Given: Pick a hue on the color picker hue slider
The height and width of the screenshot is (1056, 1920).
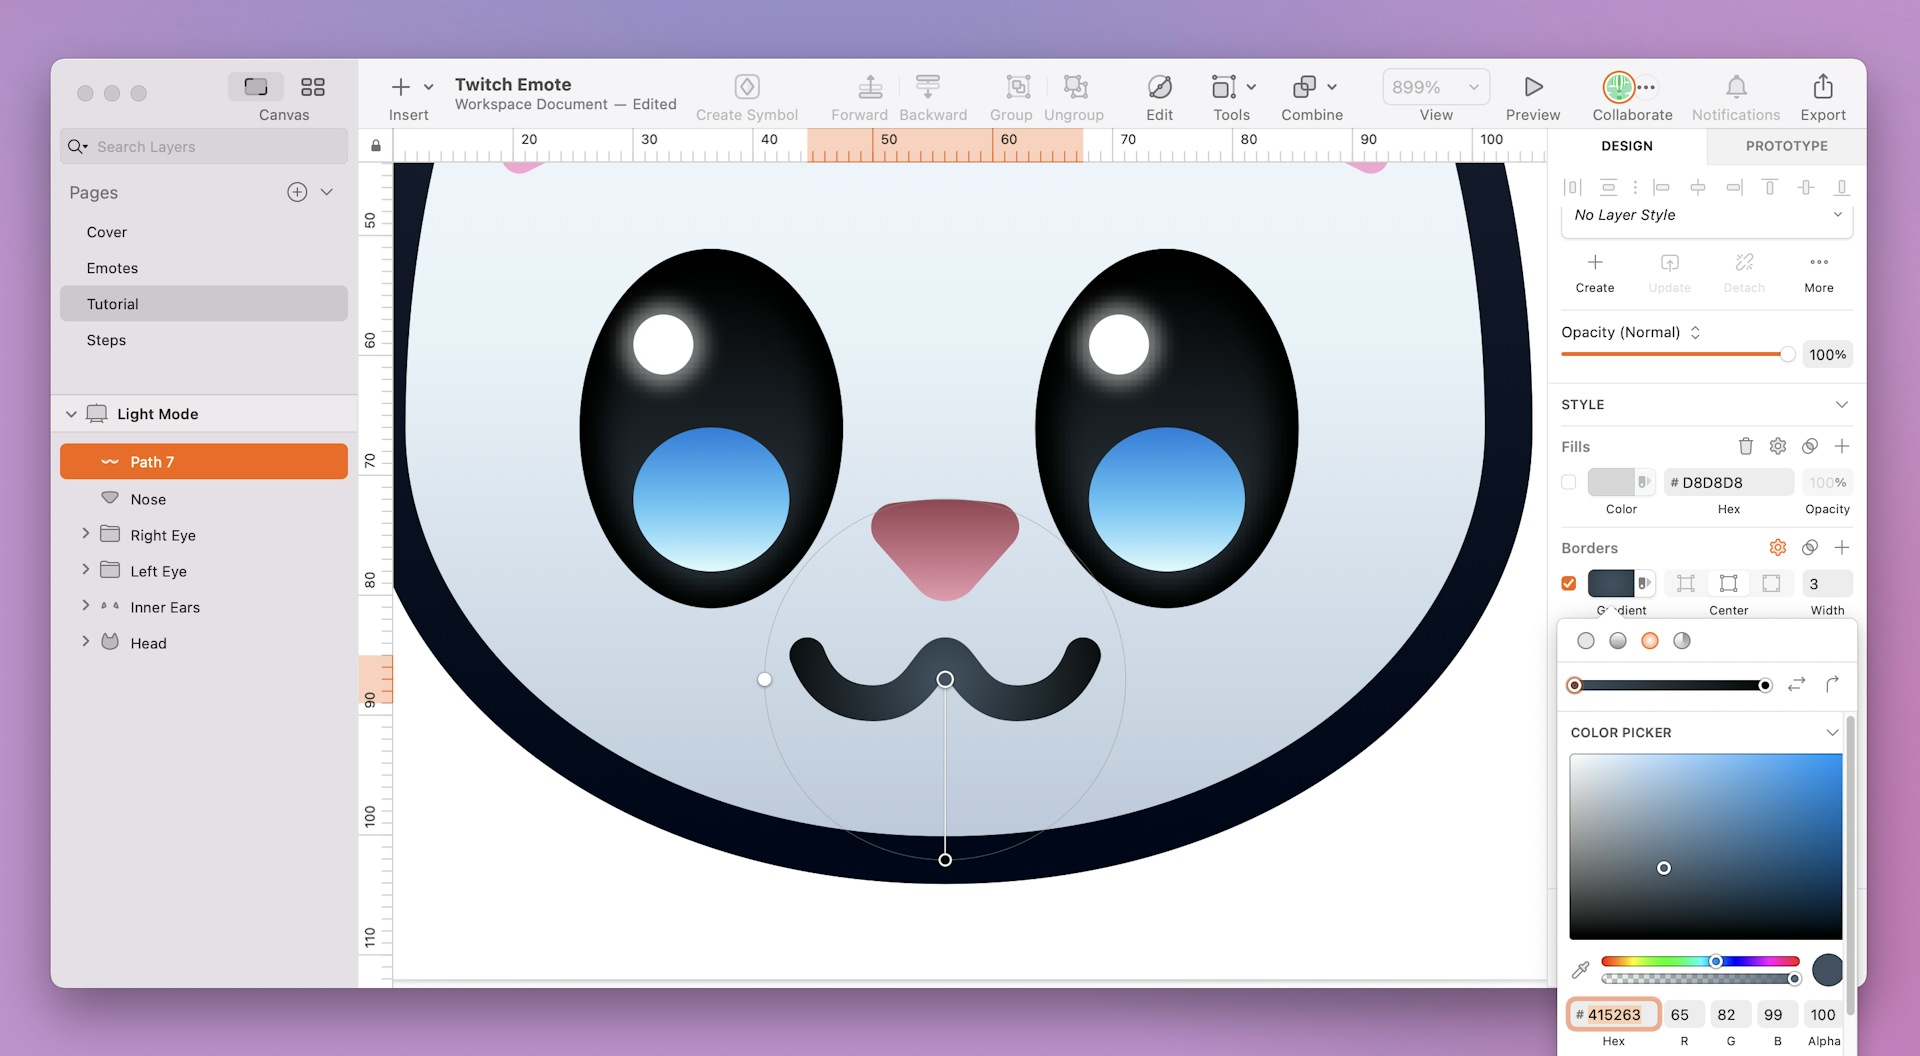Looking at the screenshot, I should (1700, 961).
